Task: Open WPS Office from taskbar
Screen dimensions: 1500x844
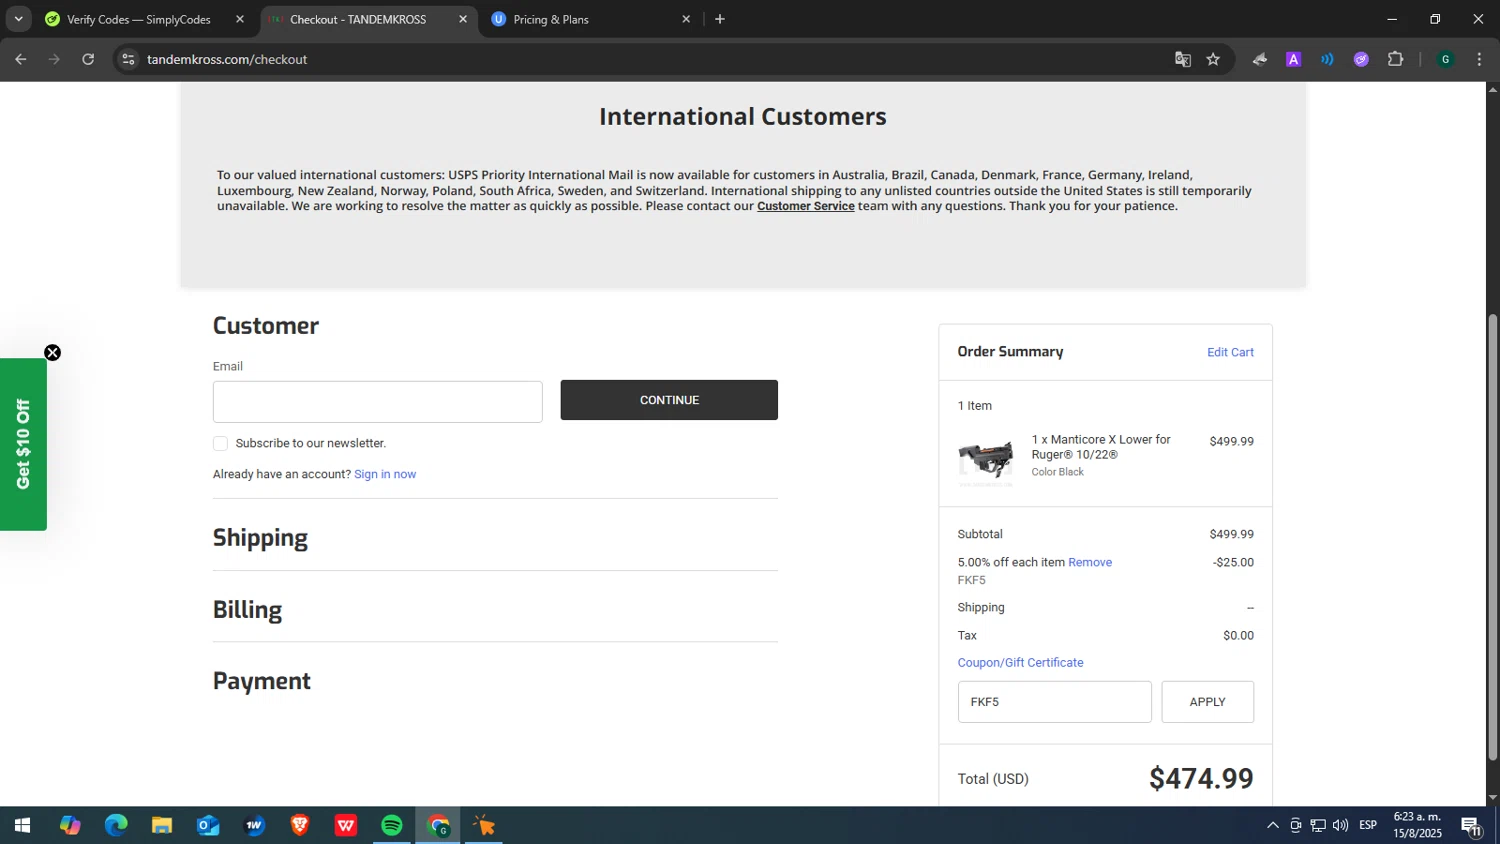Action: [x=346, y=825]
